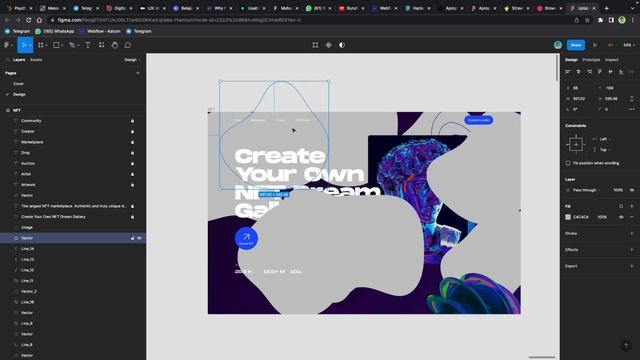This screenshot has width=640, height=360.
Task: Unlock the Creator layer
Action: [132, 131]
